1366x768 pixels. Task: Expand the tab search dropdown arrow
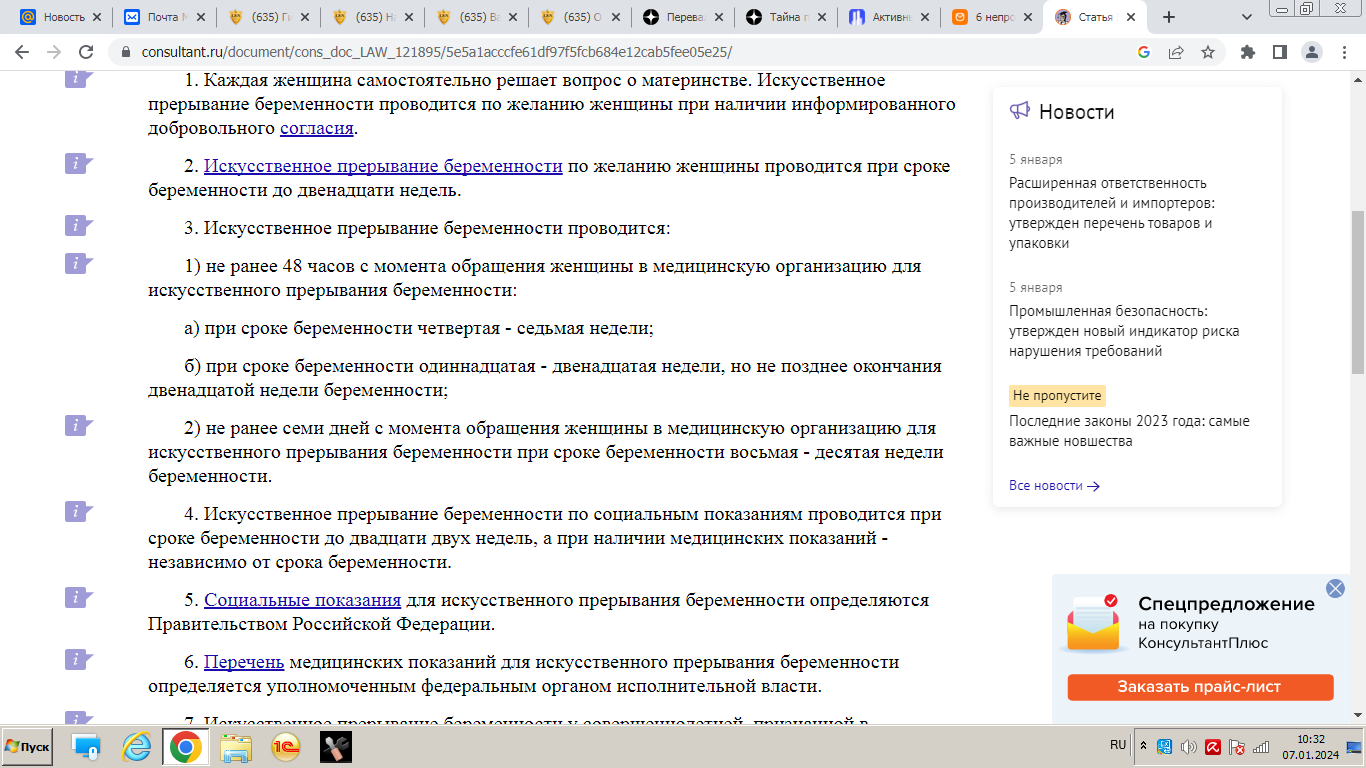pos(1247,17)
